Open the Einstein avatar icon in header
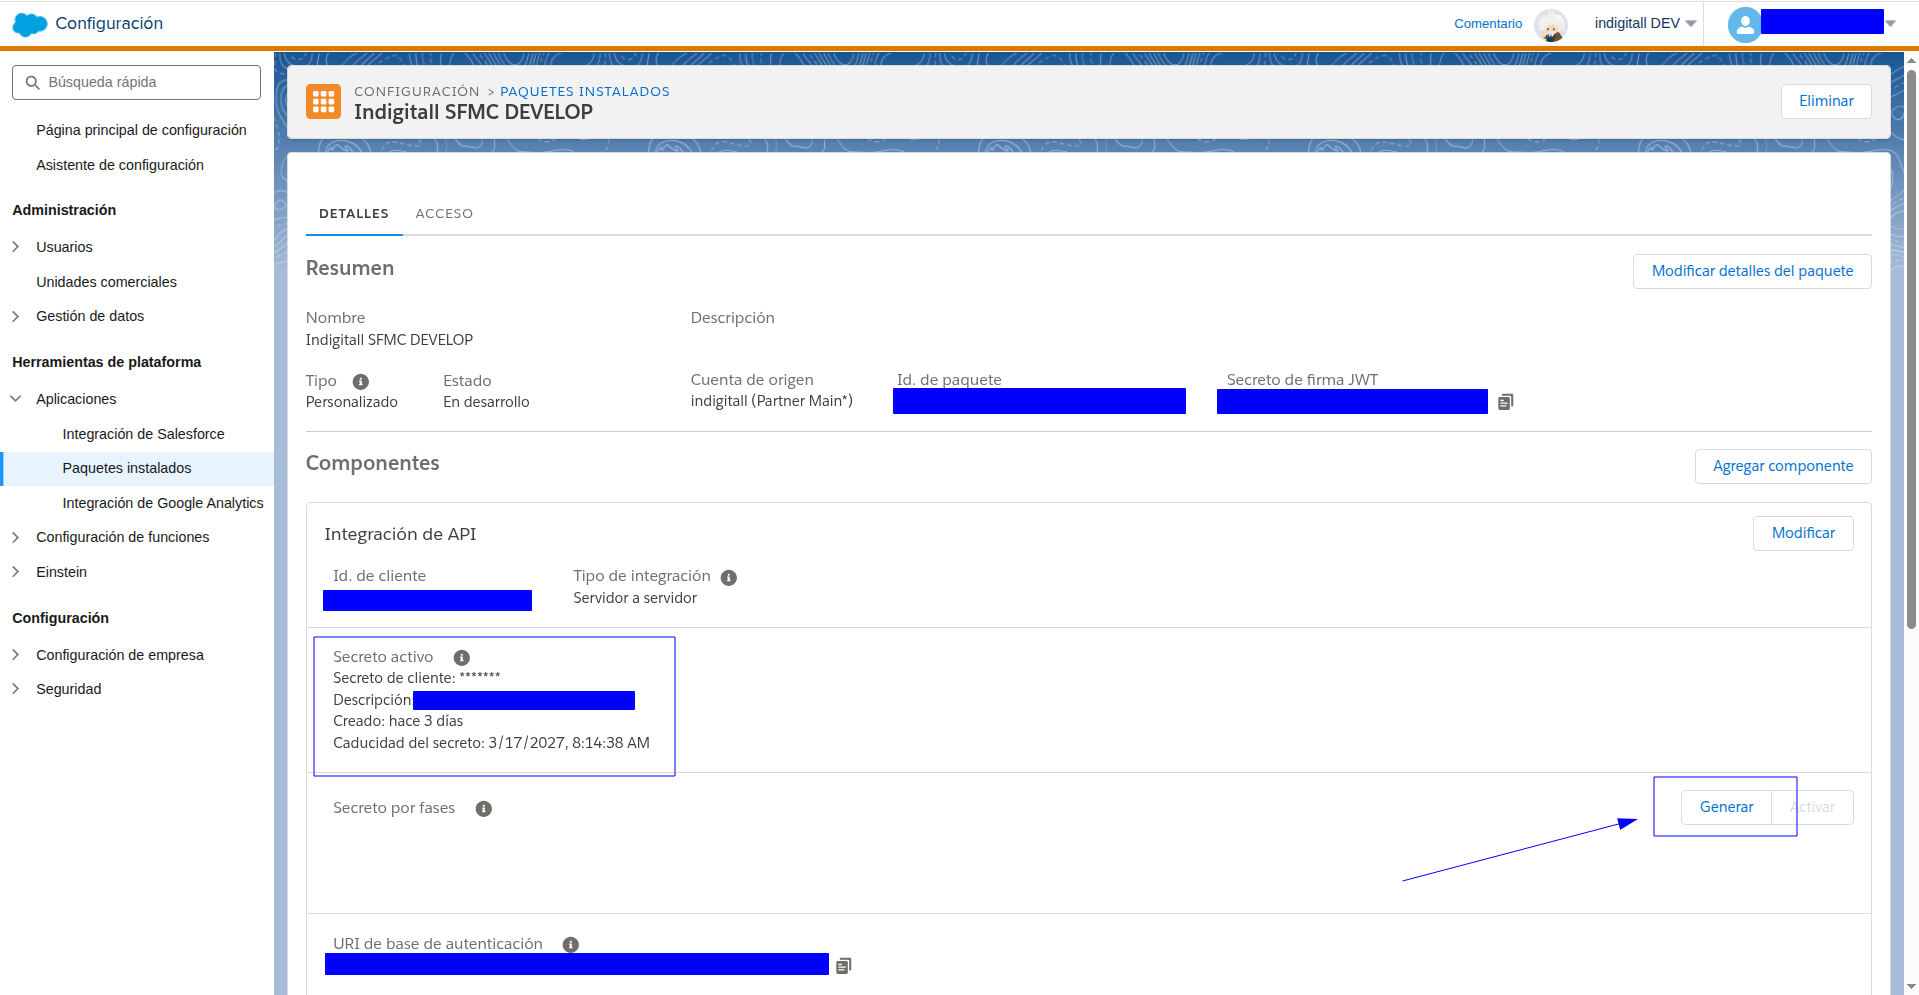The image size is (1919, 995). click(x=1550, y=24)
